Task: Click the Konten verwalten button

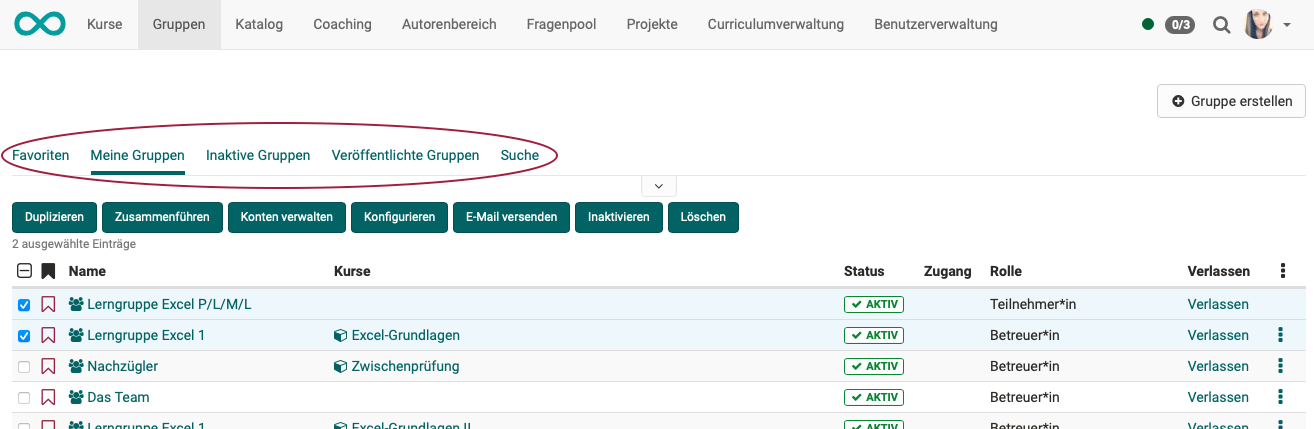Action: pyautogui.click(x=287, y=217)
